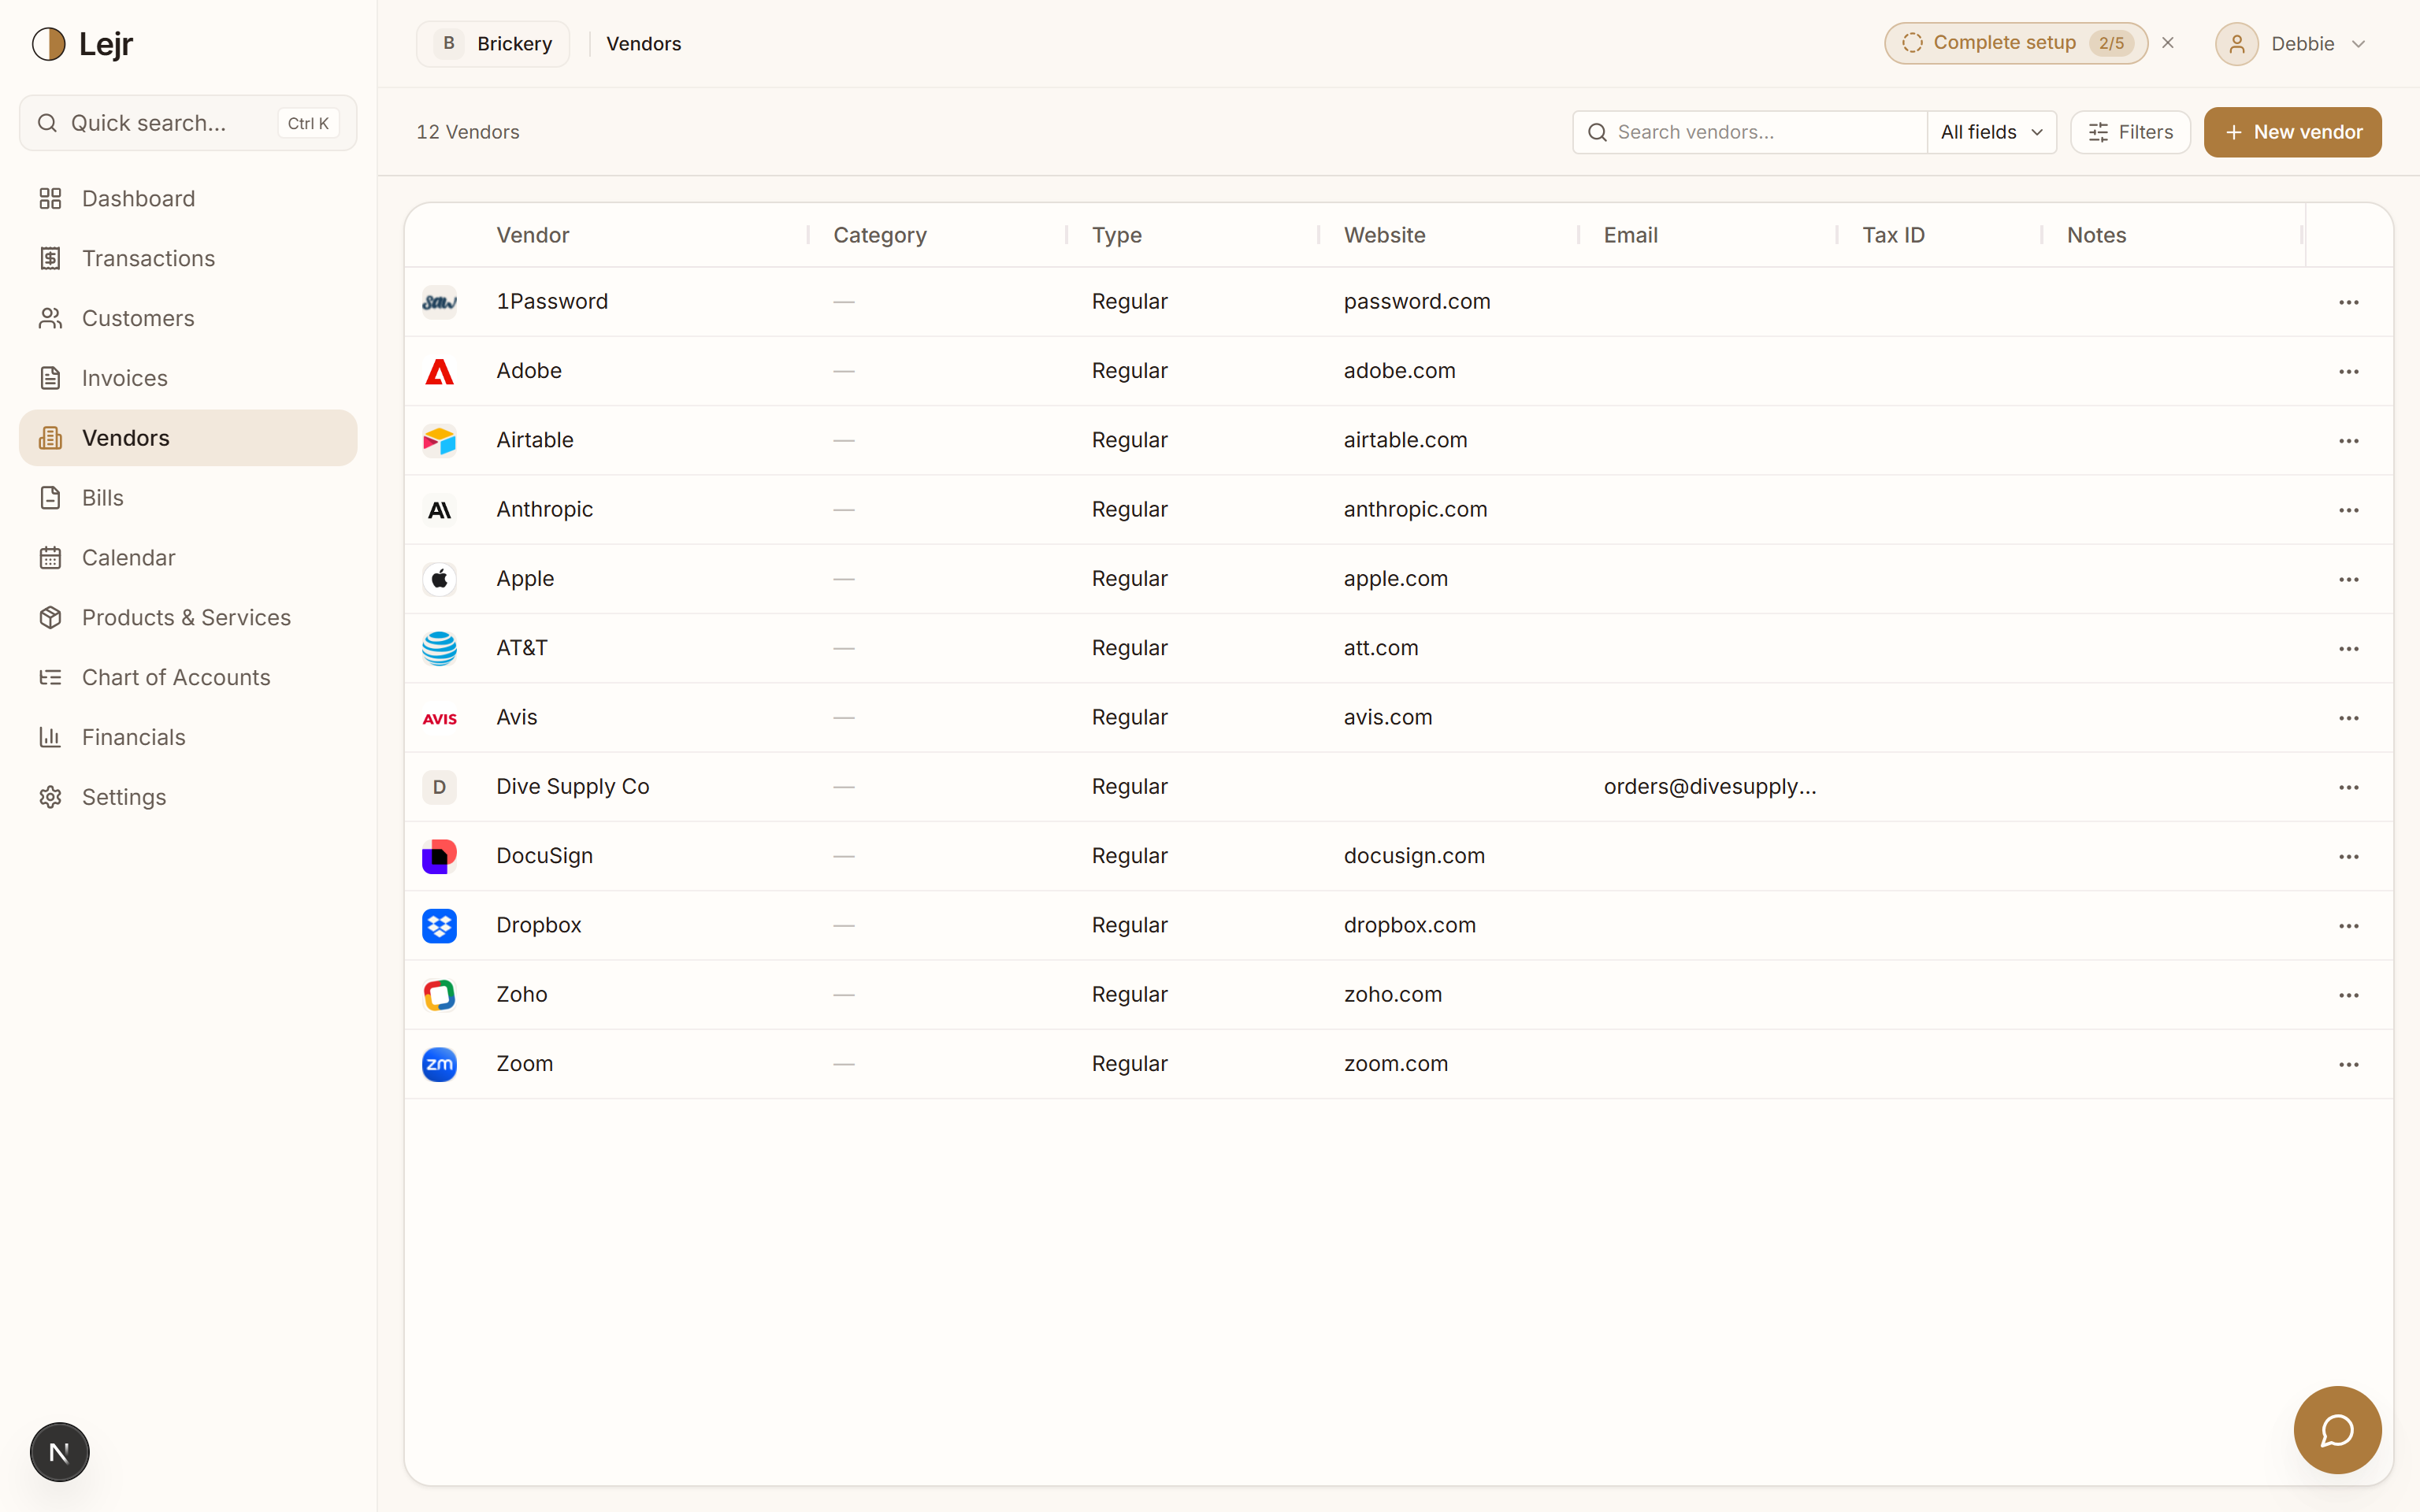The height and width of the screenshot is (1512, 2420).
Task: Open row actions for DocuSign
Action: coord(2348,856)
